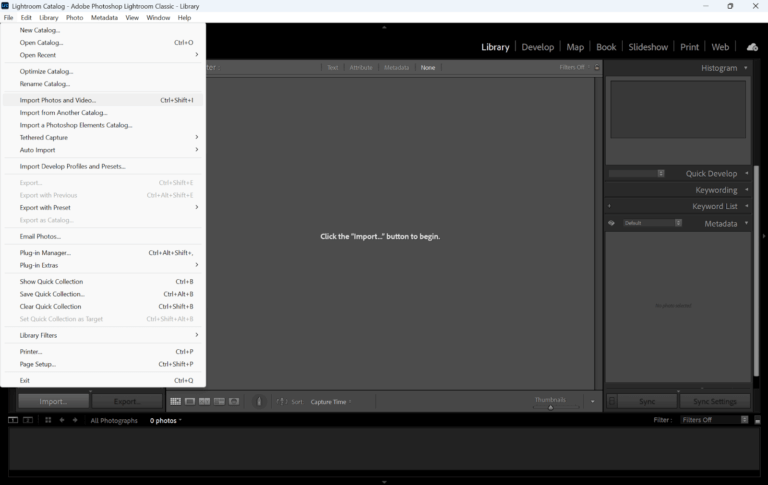Switch to the Slideshow module

648,47
